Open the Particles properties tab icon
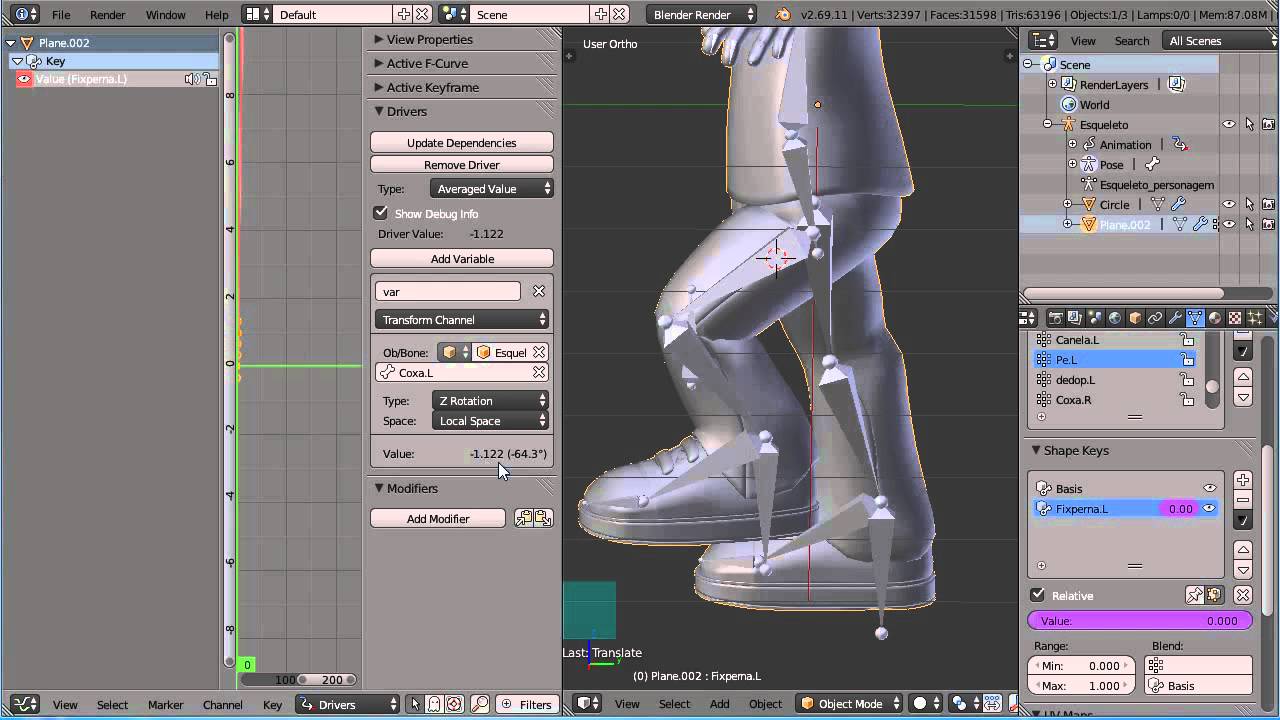 (1255, 318)
